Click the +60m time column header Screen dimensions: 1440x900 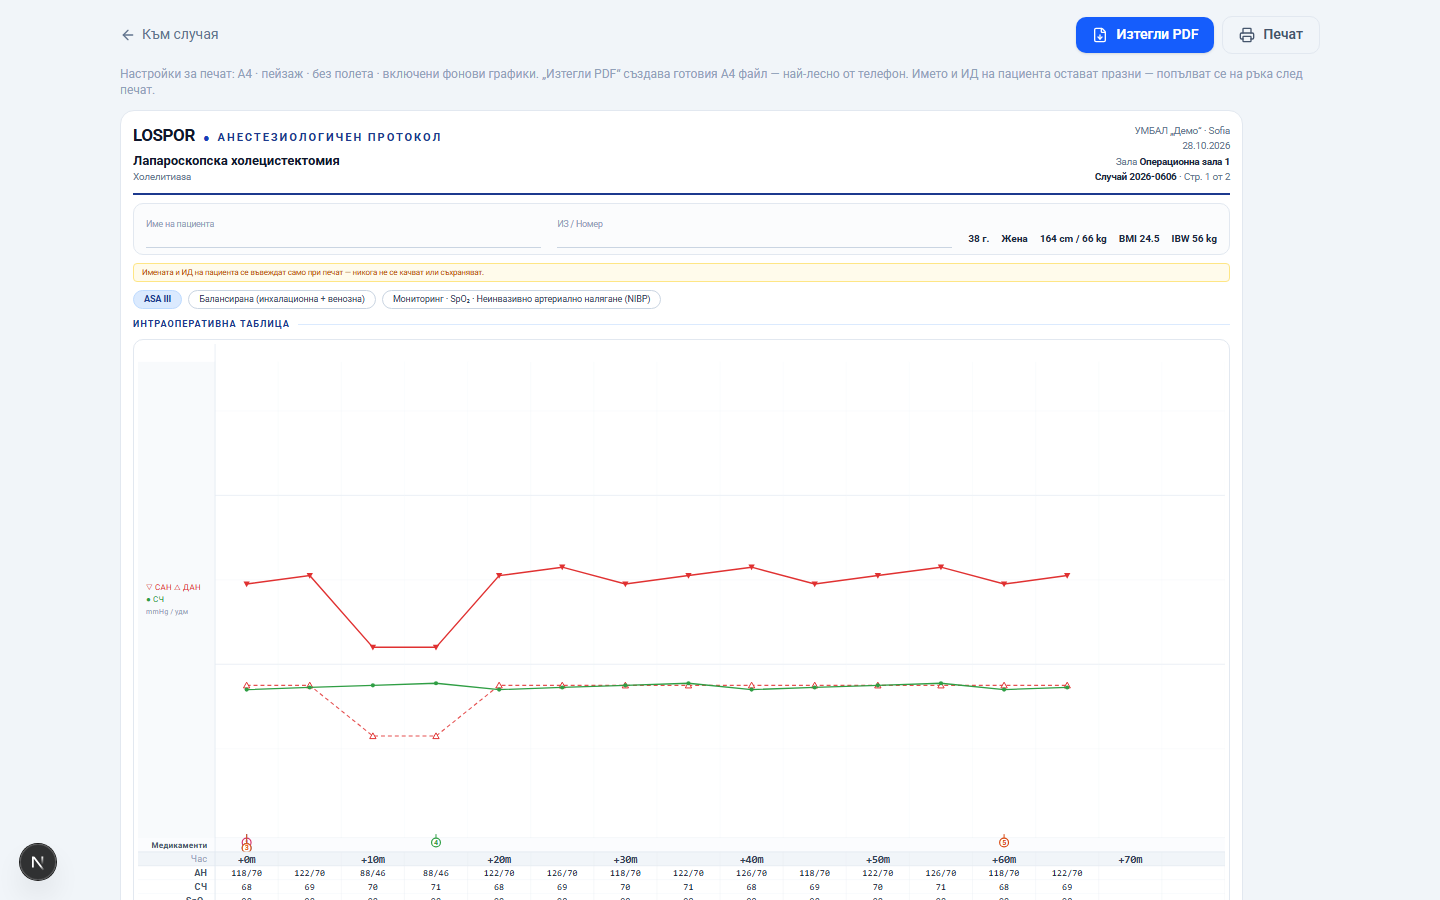coord(1004,860)
